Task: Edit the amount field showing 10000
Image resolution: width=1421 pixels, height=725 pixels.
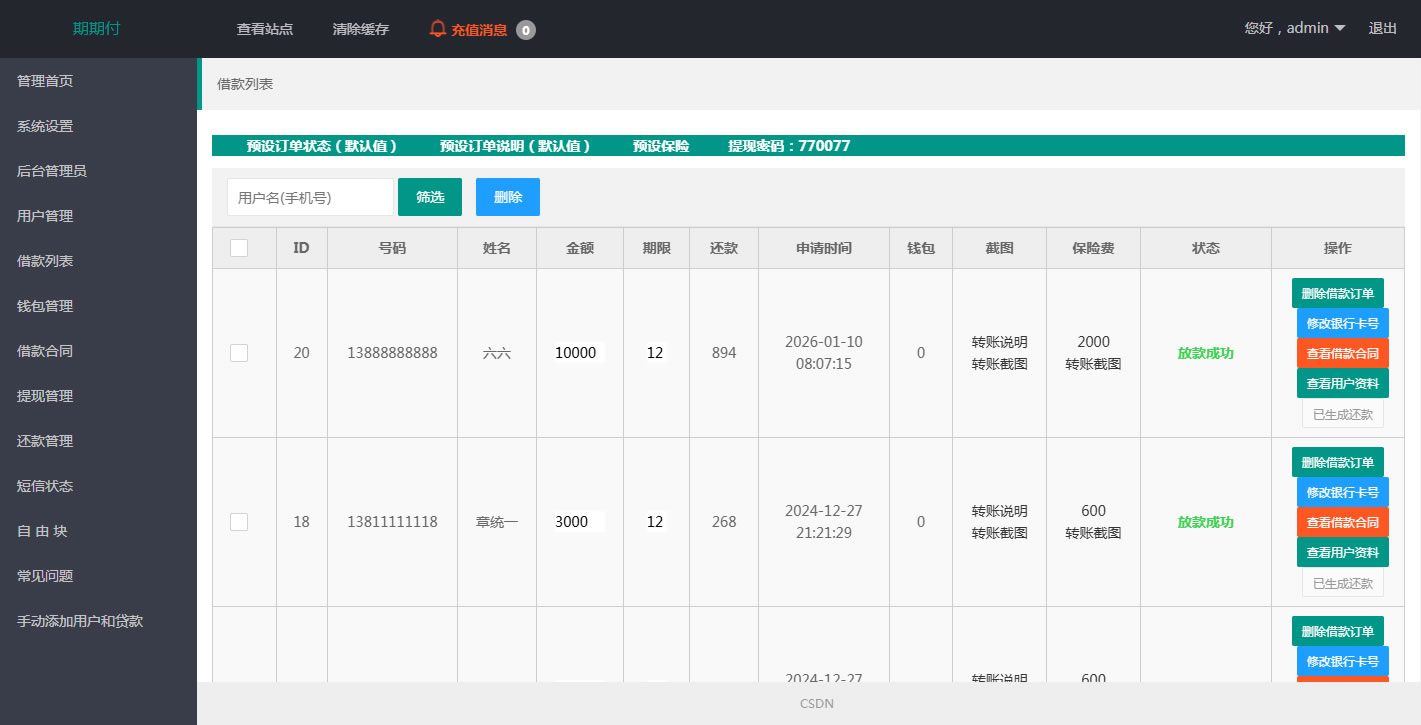Action: point(578,353)
